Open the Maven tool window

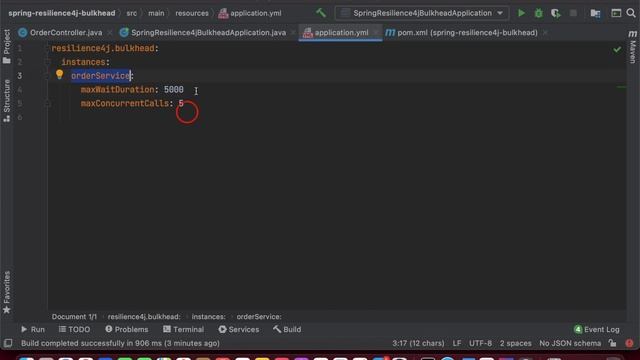coord(633,47)
